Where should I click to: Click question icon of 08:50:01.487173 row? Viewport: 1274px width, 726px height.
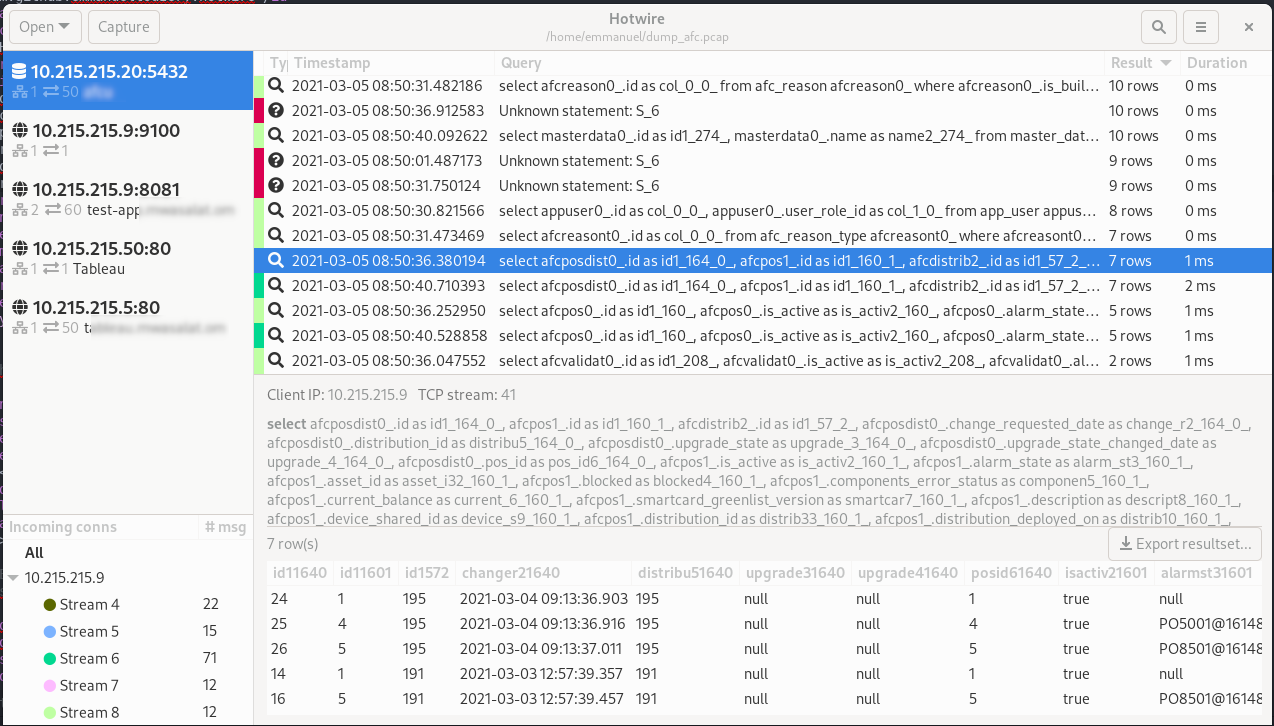[x=276, y=161]
